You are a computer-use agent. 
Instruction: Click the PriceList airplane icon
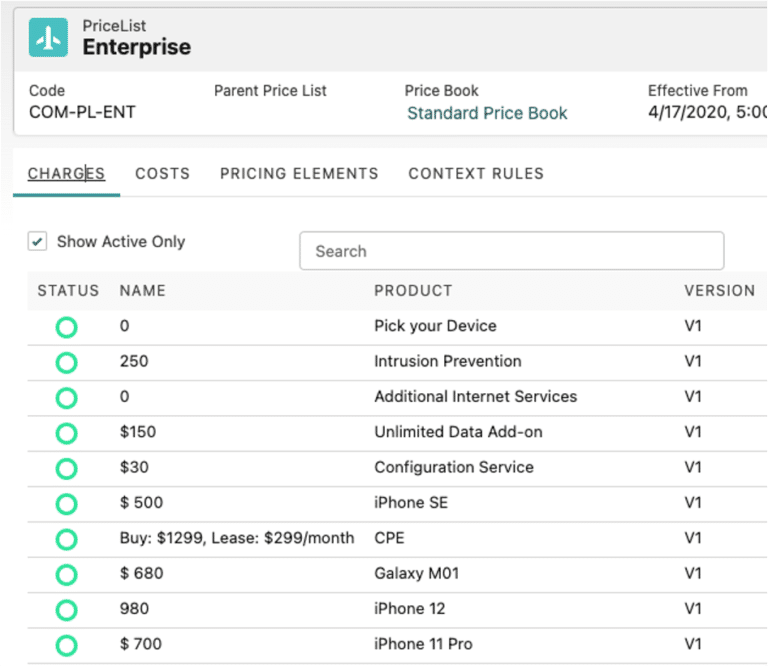48,38
